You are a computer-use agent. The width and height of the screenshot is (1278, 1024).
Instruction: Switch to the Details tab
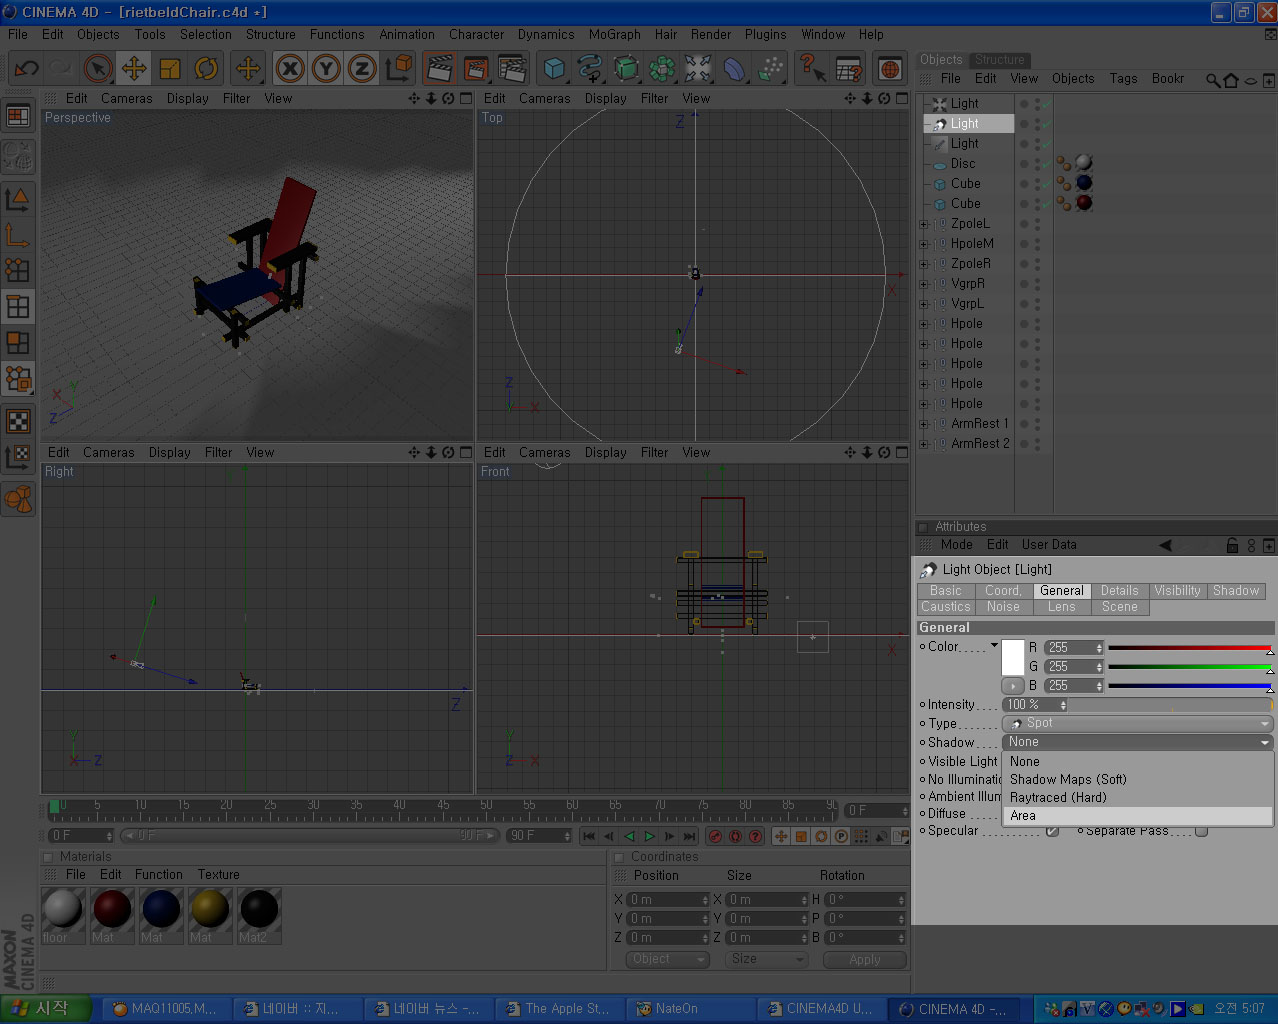pyautogui.click(x=1119, y=591)
